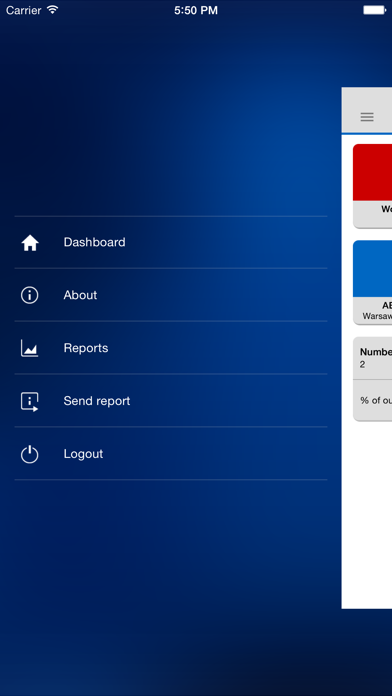Tap the info circle icon beside About

click(x=30, y=295)
